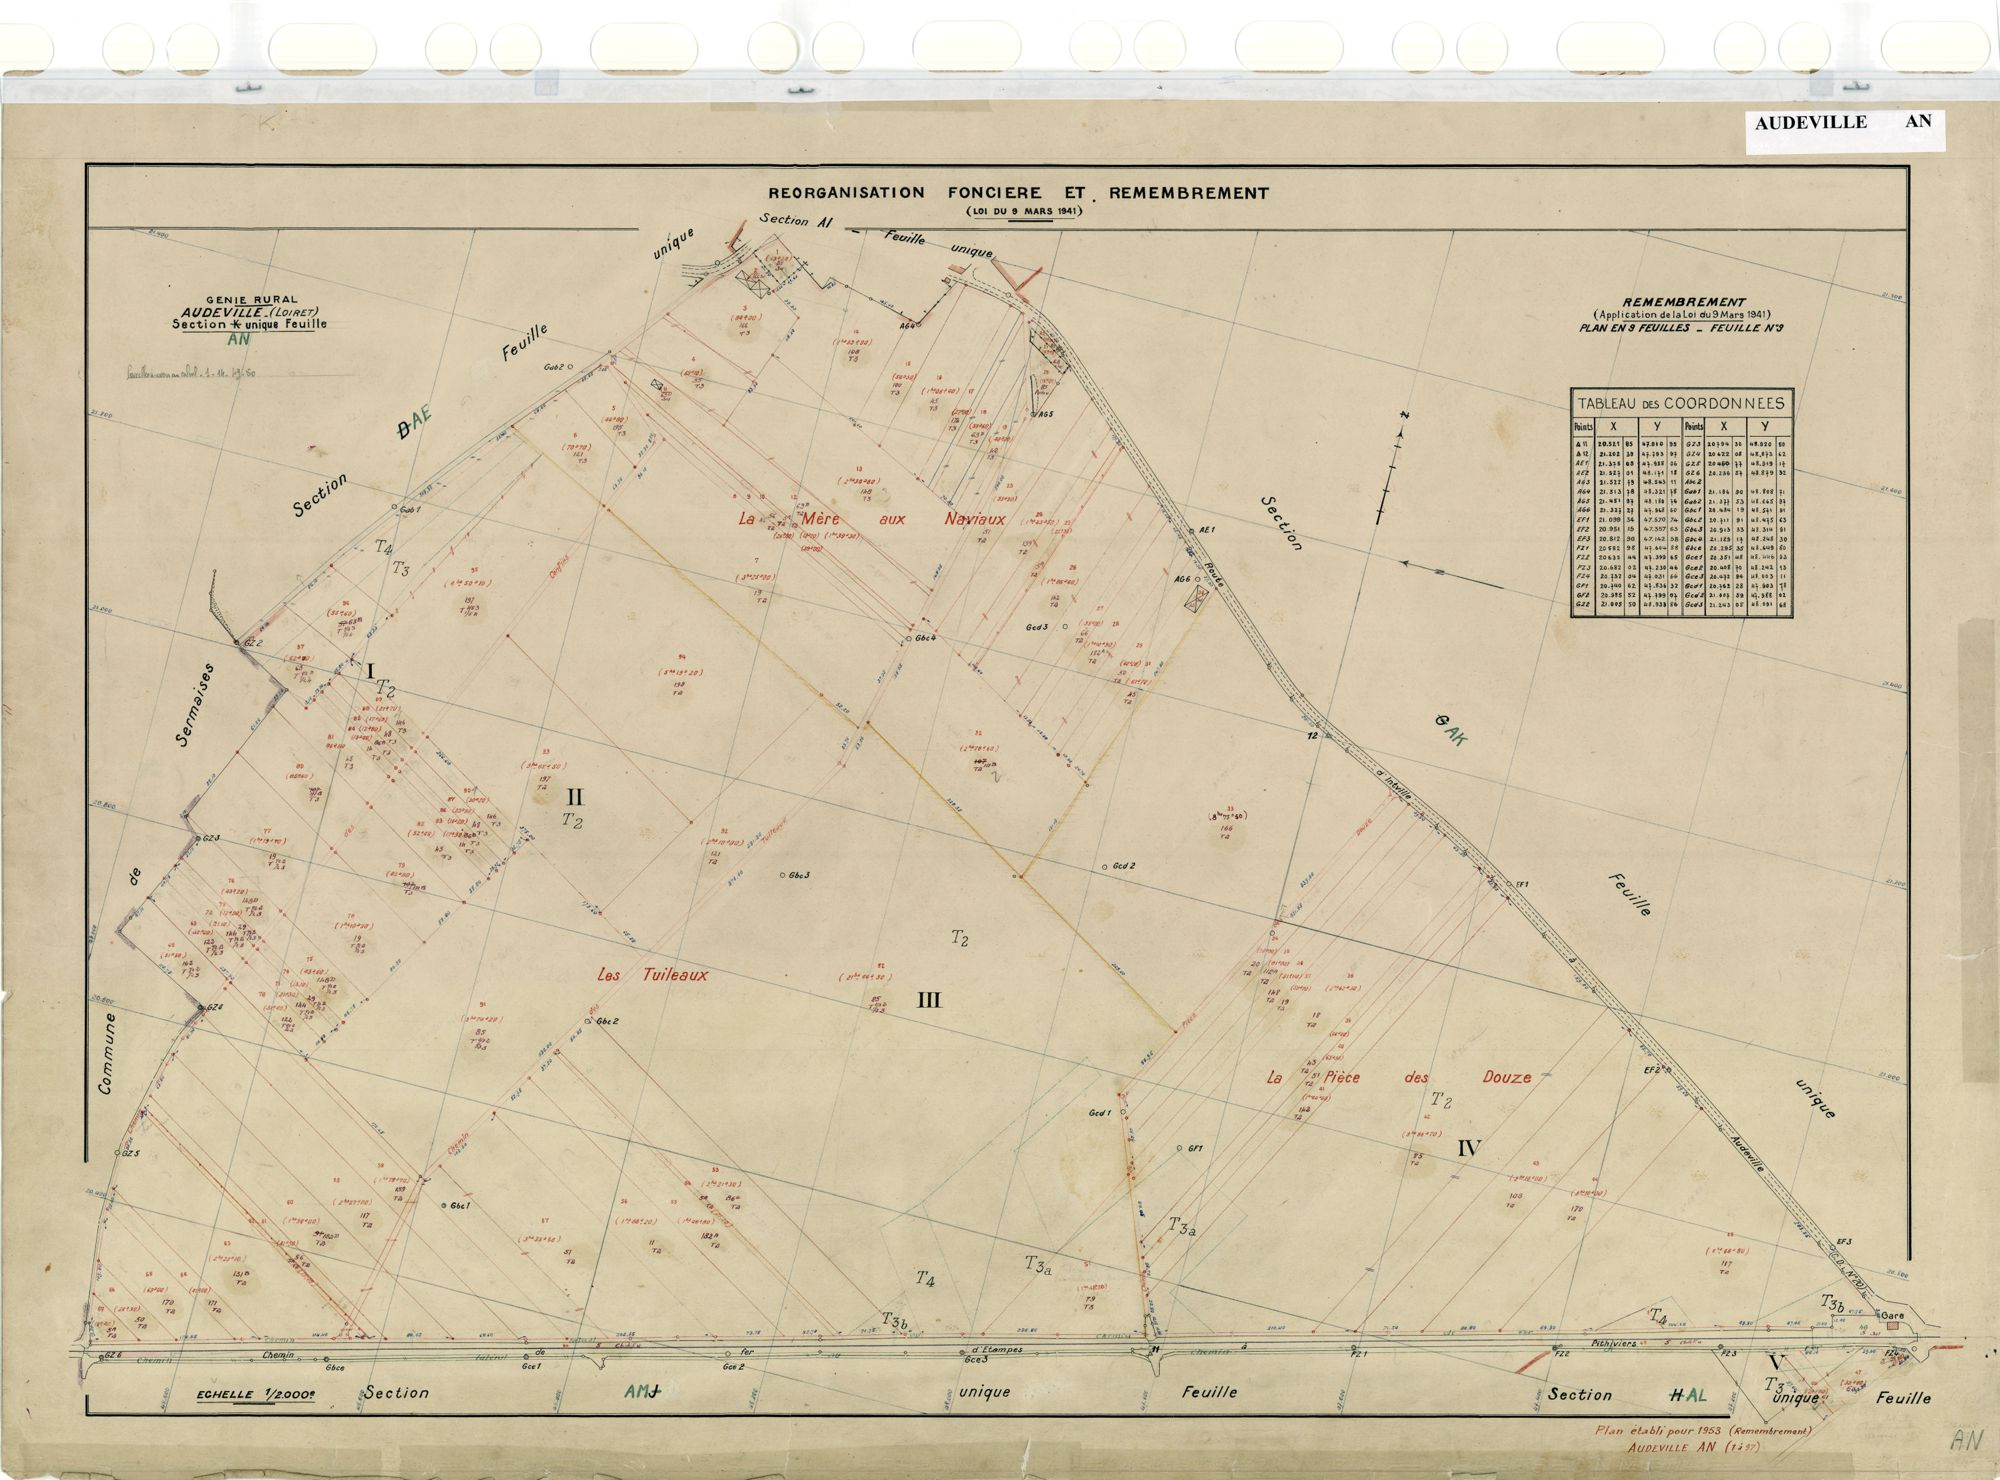Click the survey point label 'A66'
Screen dimensions: 2000x1480
(x=1184, y=578)
